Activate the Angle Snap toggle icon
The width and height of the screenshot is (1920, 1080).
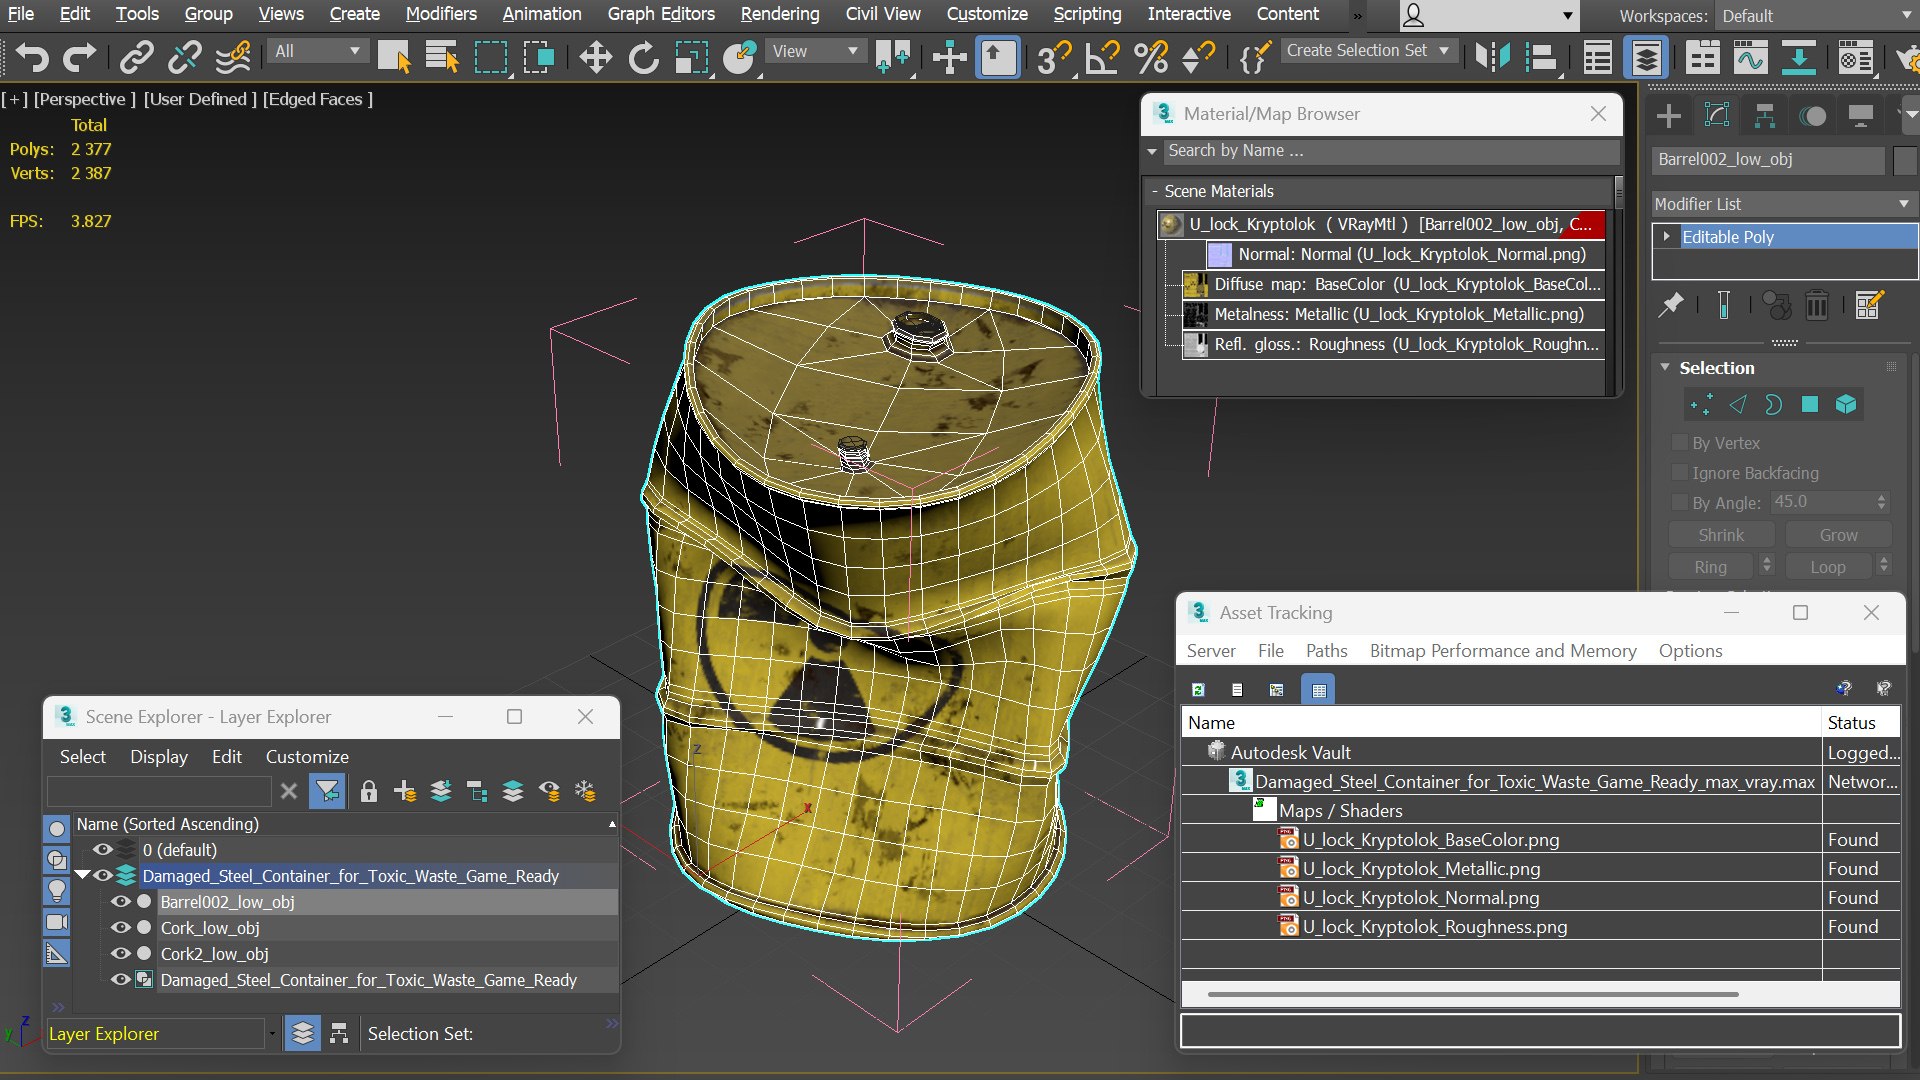point(1102,57)
